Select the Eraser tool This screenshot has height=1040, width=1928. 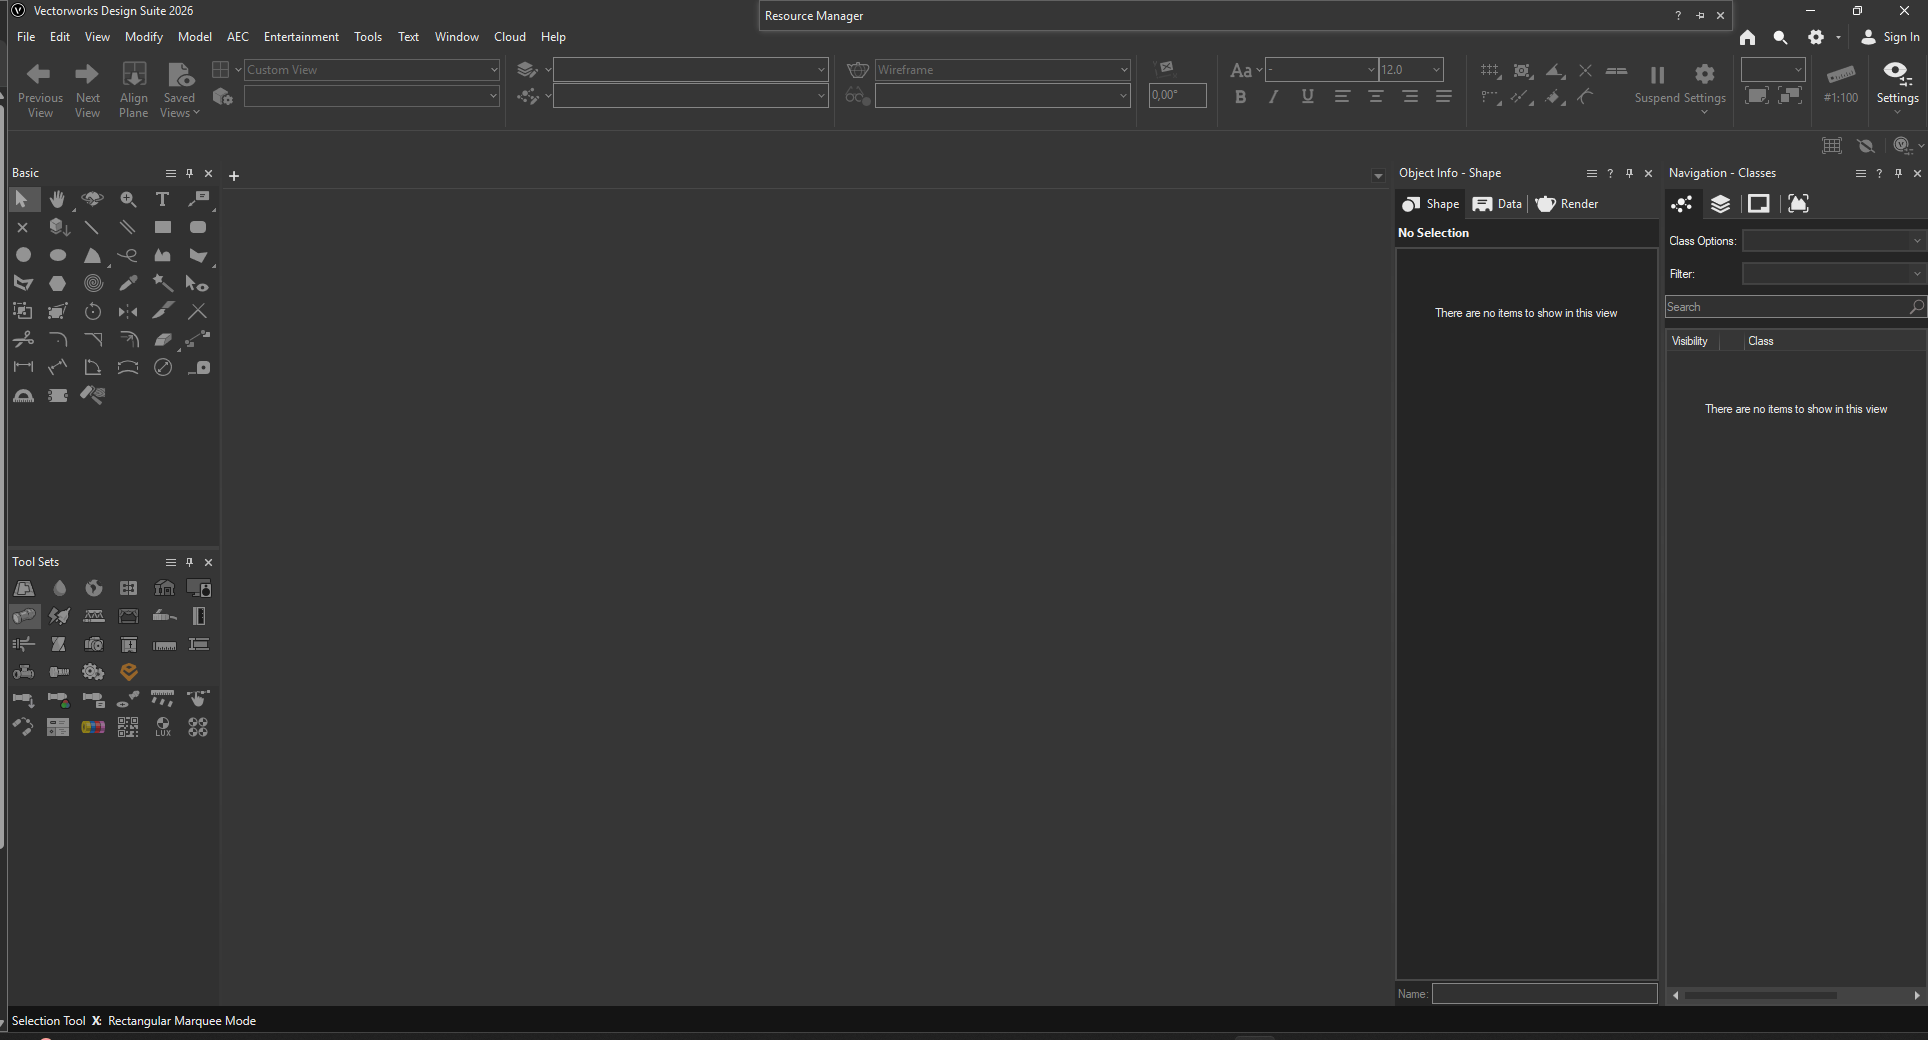[x=162, y=340]
